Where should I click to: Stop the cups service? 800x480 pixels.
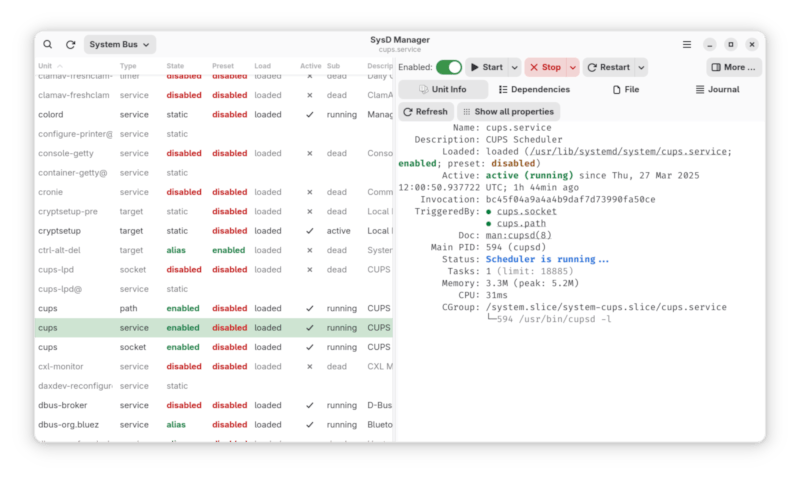(x=544, y=67)
